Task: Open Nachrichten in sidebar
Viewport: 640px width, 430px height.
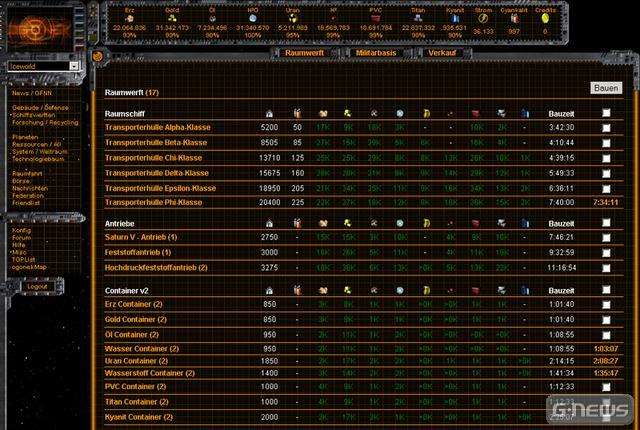Action: 30,188
